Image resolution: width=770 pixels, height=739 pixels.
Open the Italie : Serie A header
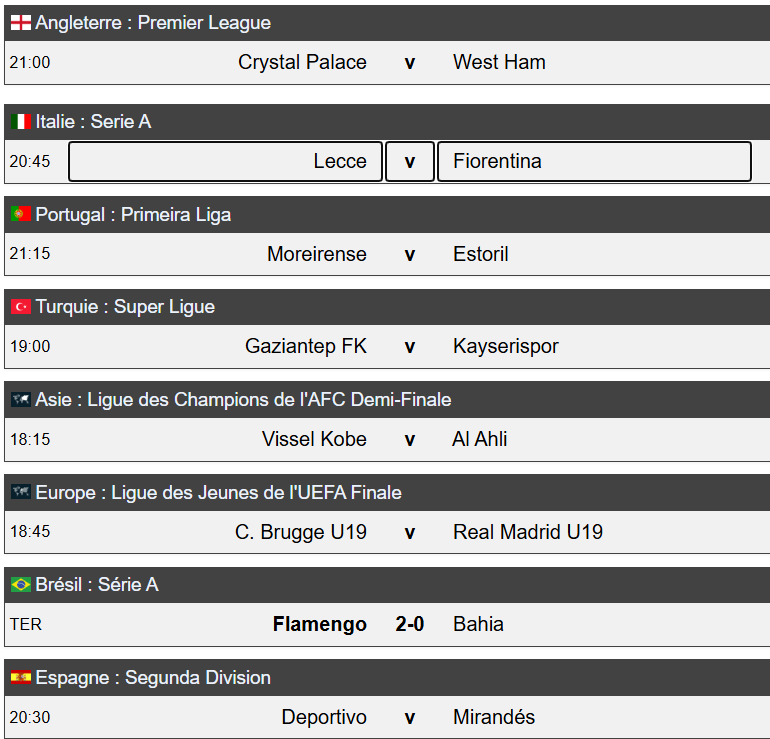tap(93, 122)
